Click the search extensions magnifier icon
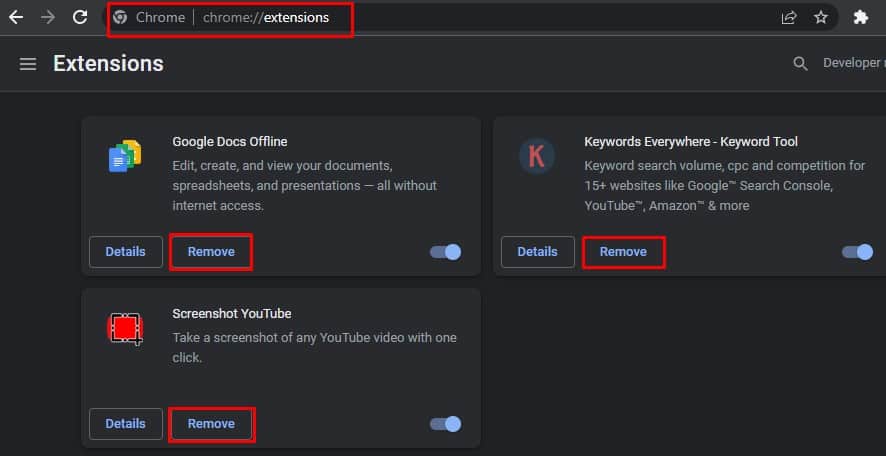This screenshot has height=456, width=886. point(800,63)
